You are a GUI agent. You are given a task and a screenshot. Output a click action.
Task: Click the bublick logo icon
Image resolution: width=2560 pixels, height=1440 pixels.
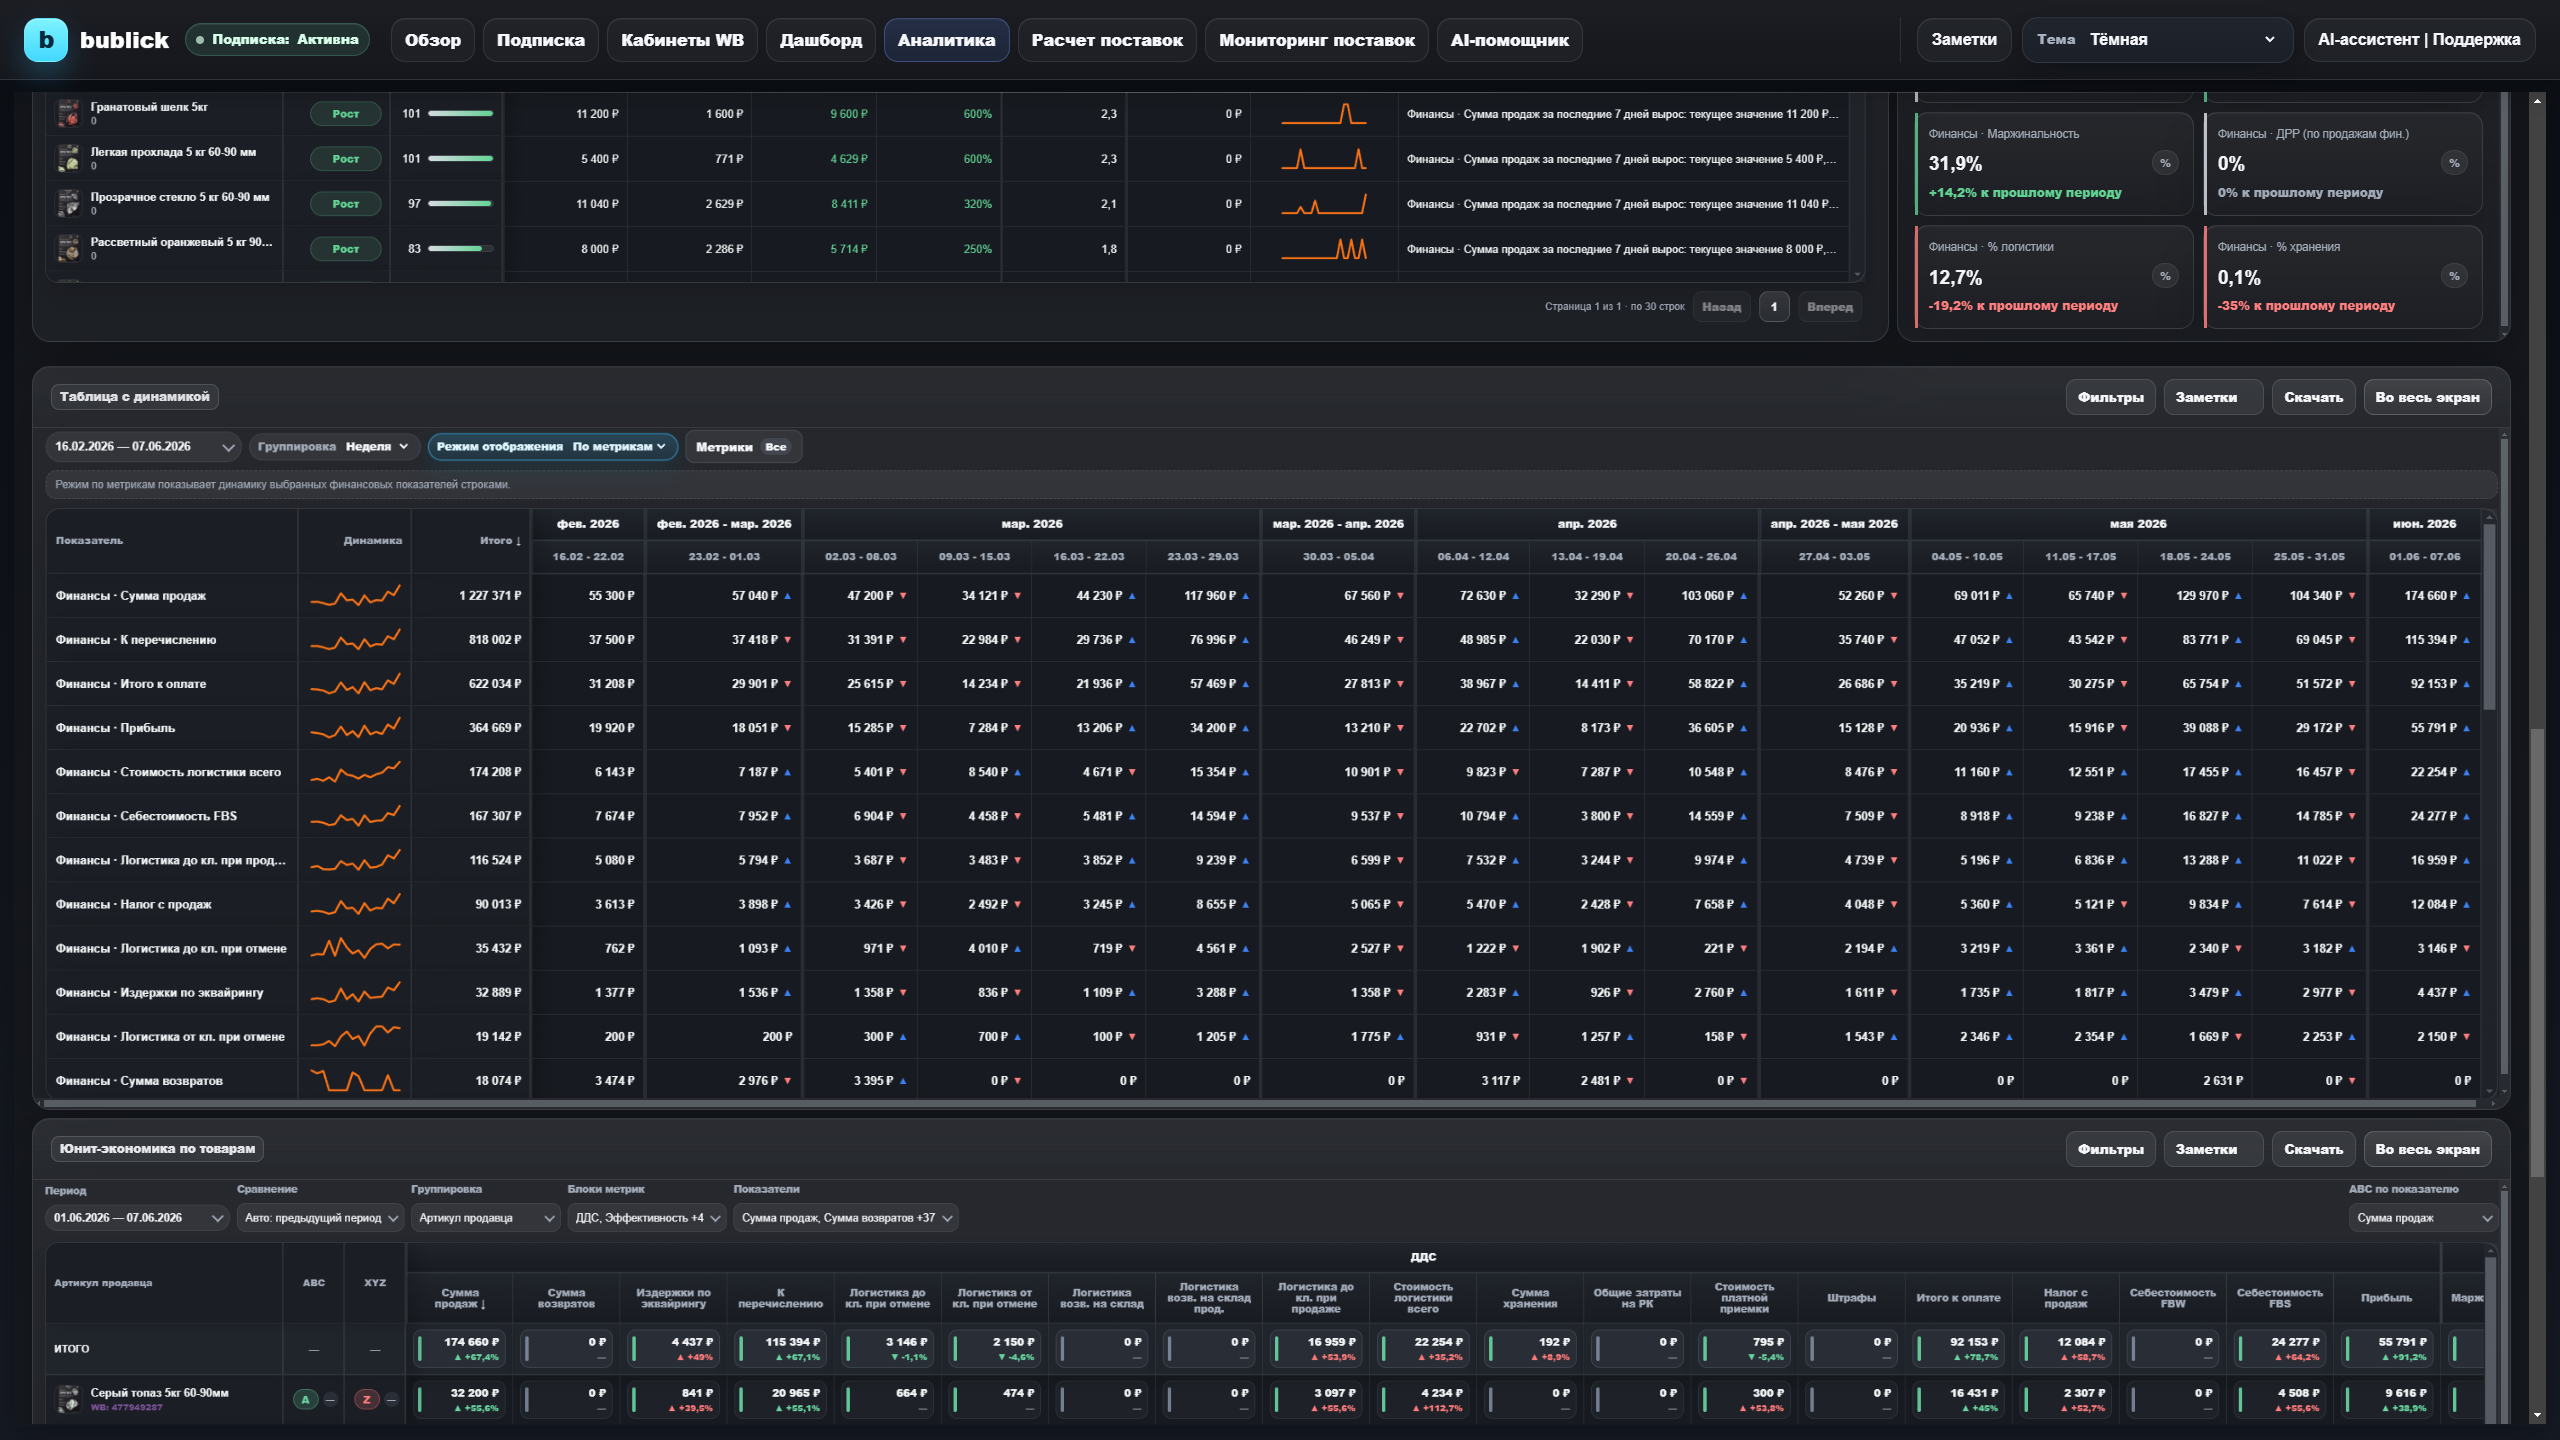[45, 40]
